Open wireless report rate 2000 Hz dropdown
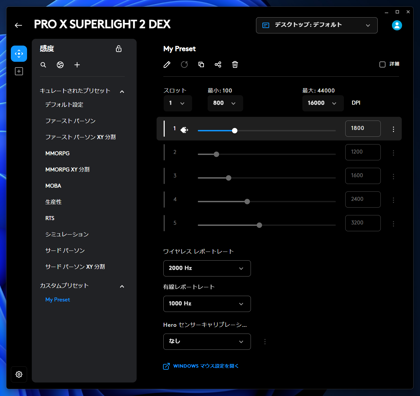This screenshot has height=396, width=420. coord(207,268)
